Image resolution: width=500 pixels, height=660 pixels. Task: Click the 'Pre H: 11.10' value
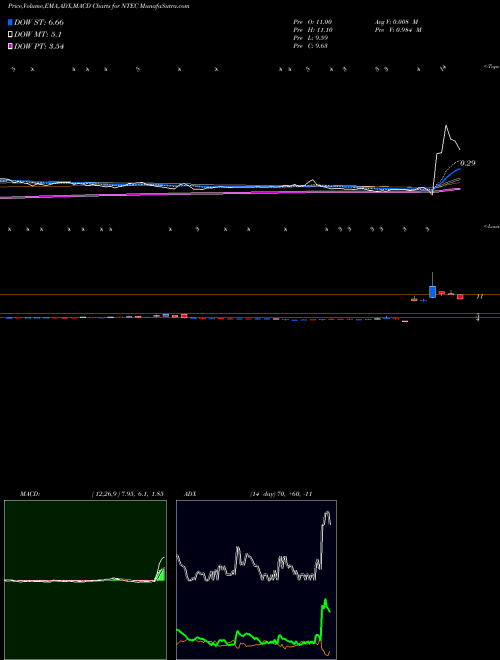tap(313, 30)
